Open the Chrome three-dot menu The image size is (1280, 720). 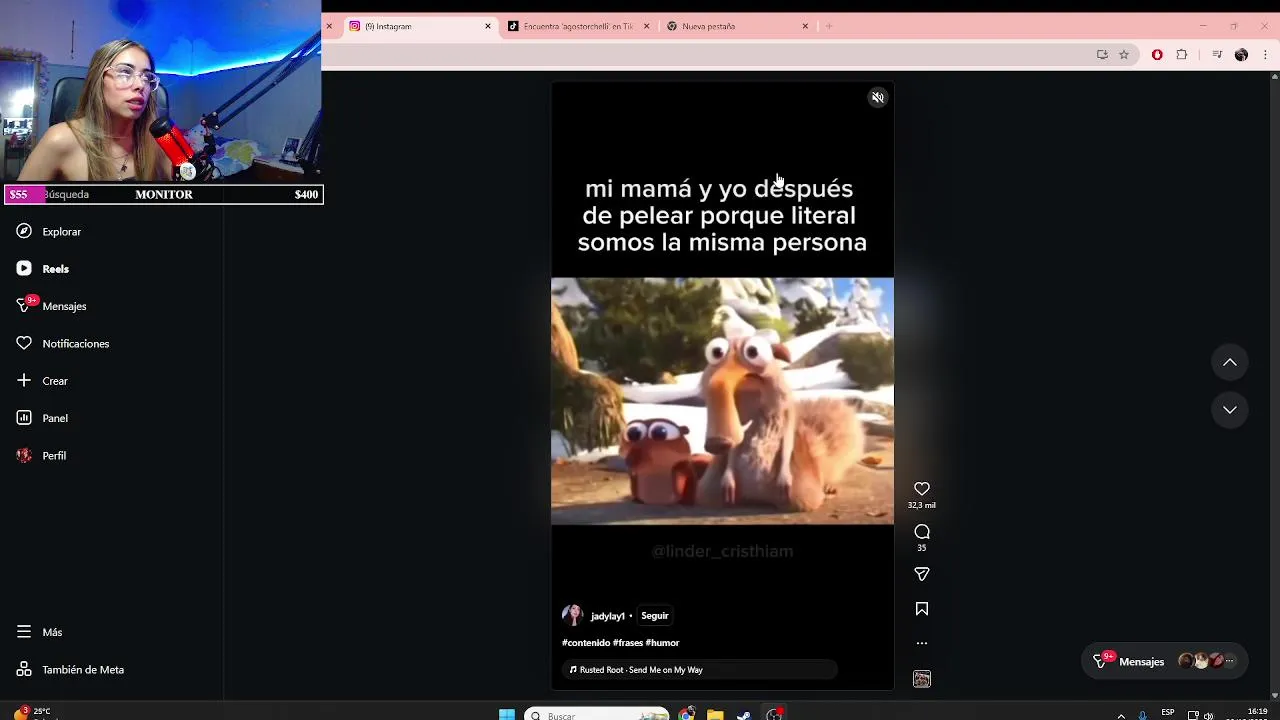click(x=1265, y=55)
